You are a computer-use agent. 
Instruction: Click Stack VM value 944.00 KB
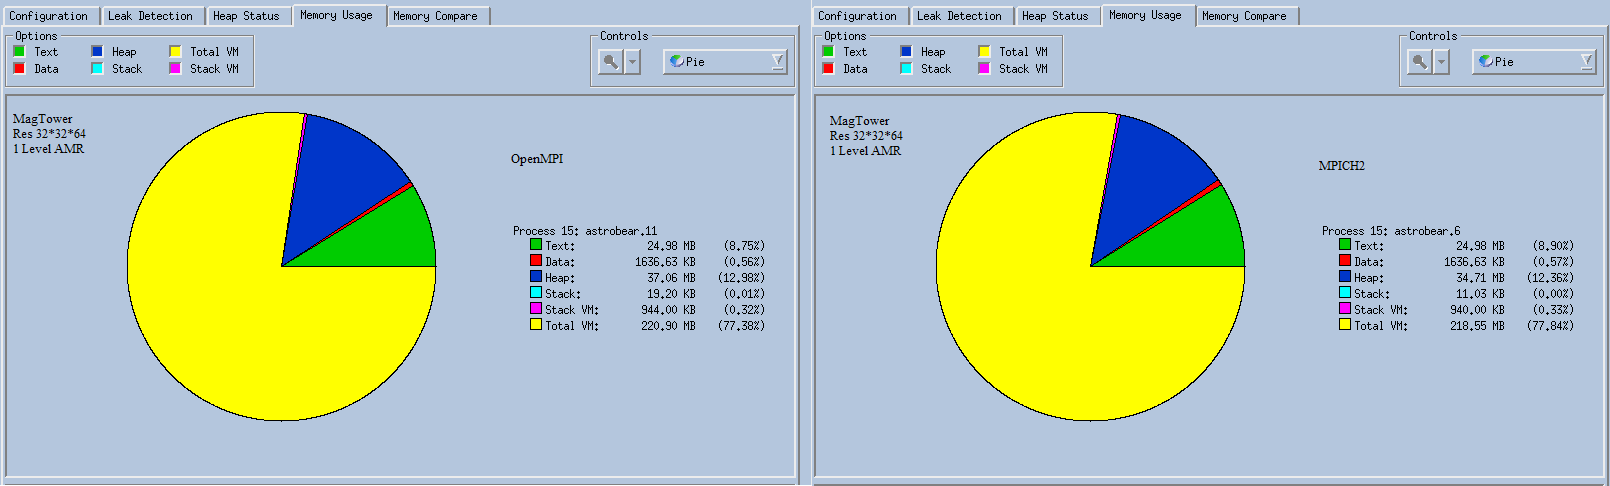(x=668, y=310)
